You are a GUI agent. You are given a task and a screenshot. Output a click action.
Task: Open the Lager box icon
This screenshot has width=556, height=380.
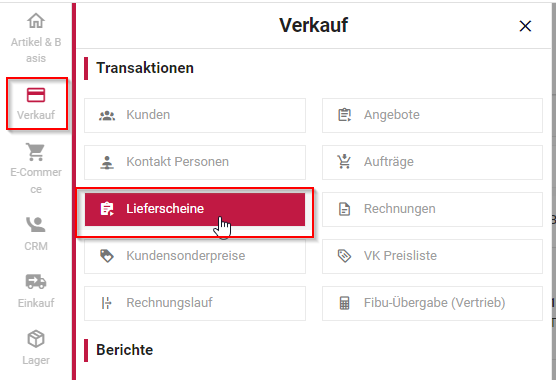coord(36,339)
